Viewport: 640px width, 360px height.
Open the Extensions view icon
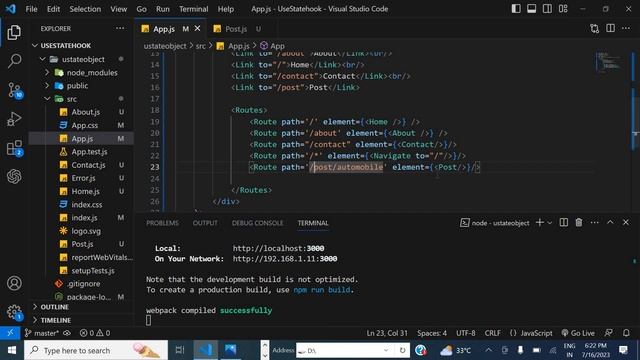point(15,148)
